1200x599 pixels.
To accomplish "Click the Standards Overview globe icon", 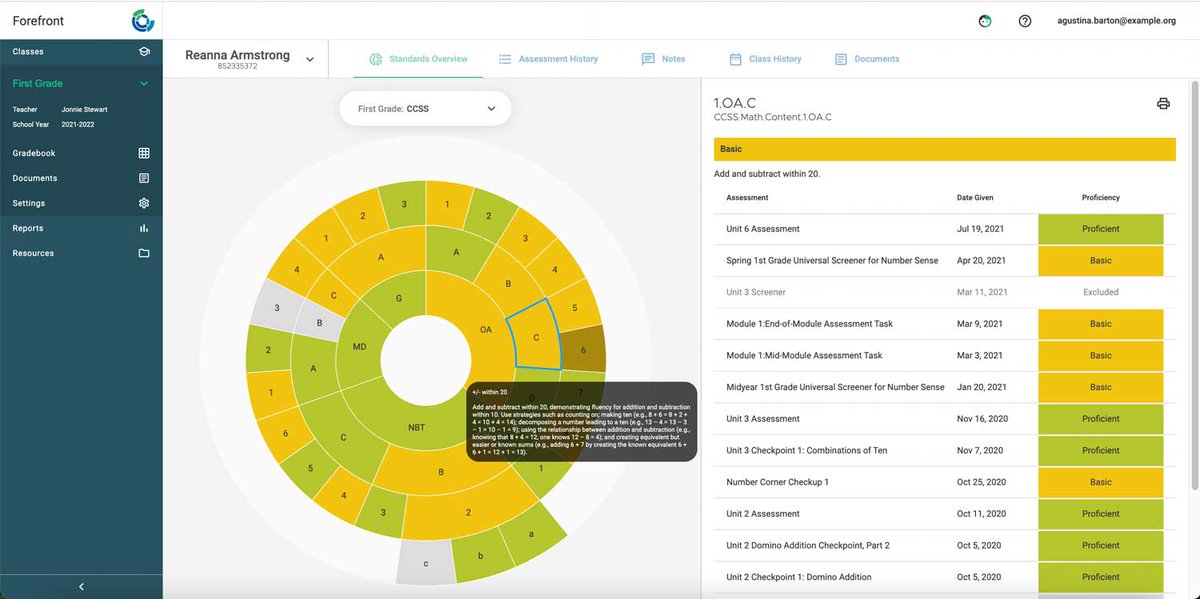I will point(376,59).
